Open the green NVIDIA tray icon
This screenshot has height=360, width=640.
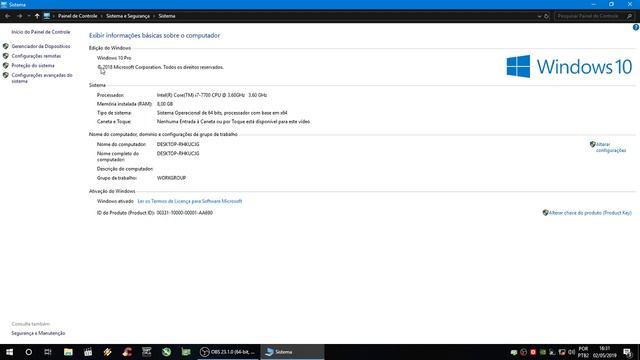543,352
